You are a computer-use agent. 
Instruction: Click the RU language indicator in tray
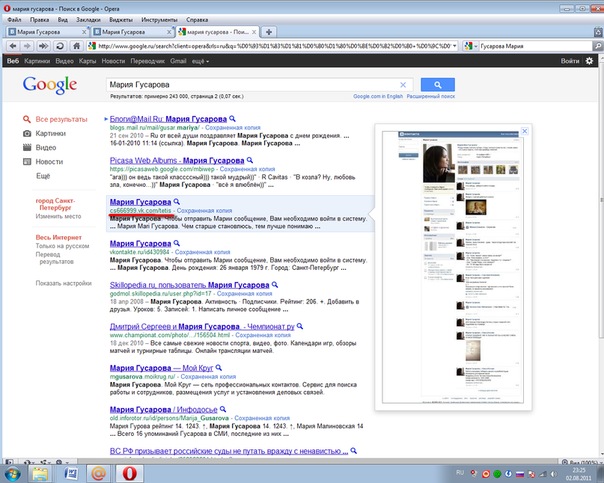pos(460,472)
